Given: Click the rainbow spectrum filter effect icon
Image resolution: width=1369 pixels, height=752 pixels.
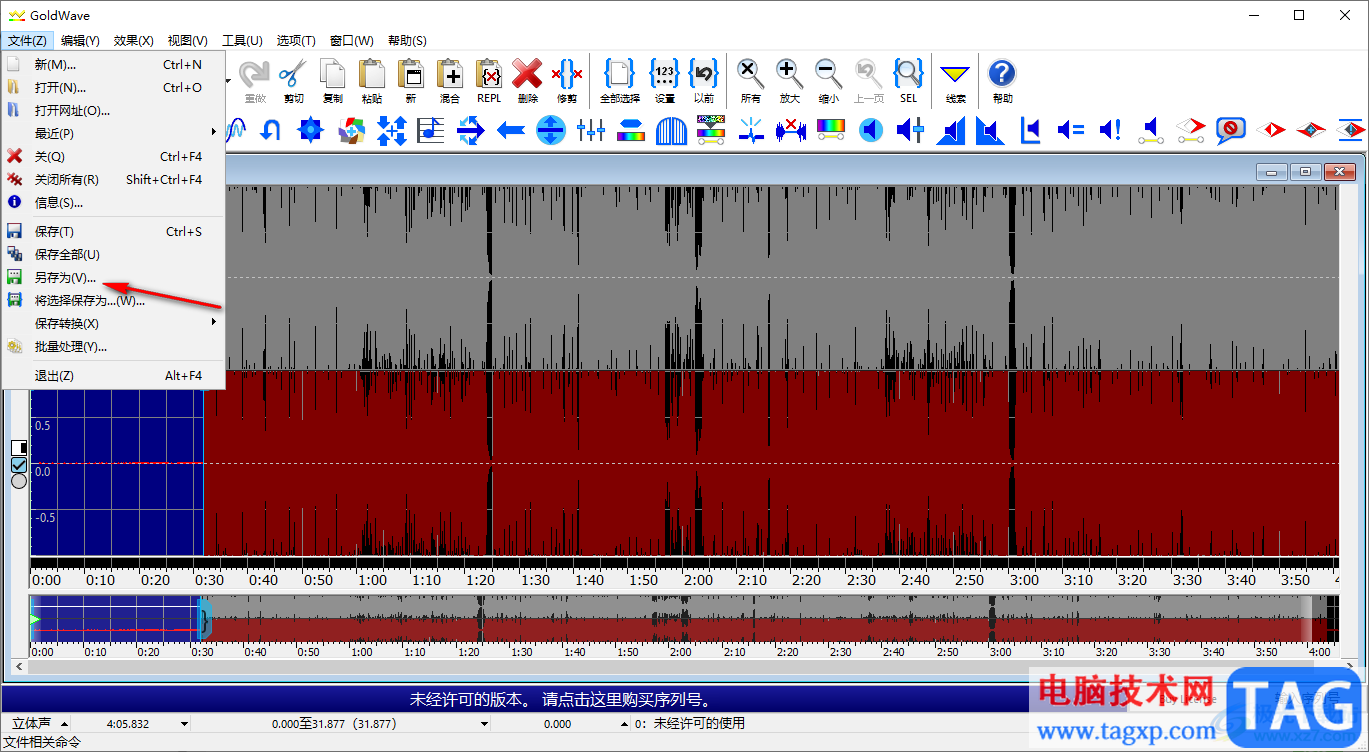Looking at the screenshot, I should click(x=830, y=130).
